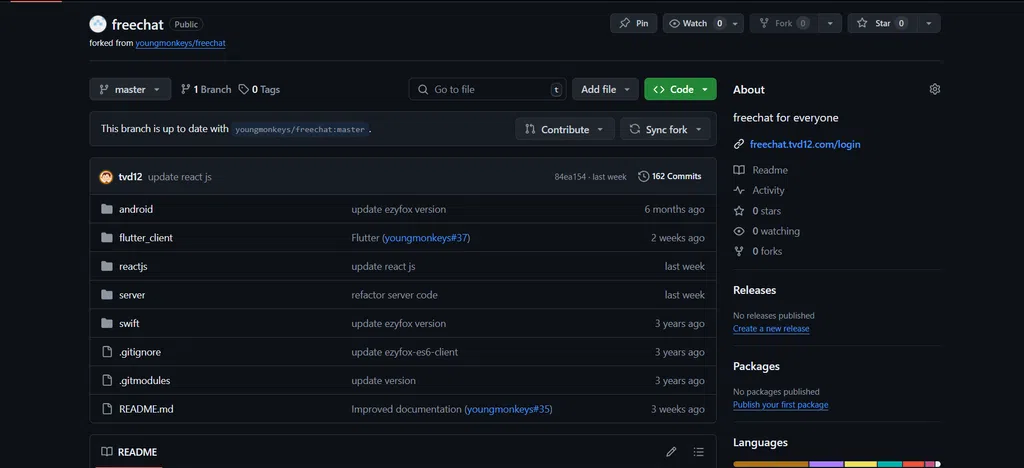Open the 162 Commits history
1024x468 pixels.
669,176
